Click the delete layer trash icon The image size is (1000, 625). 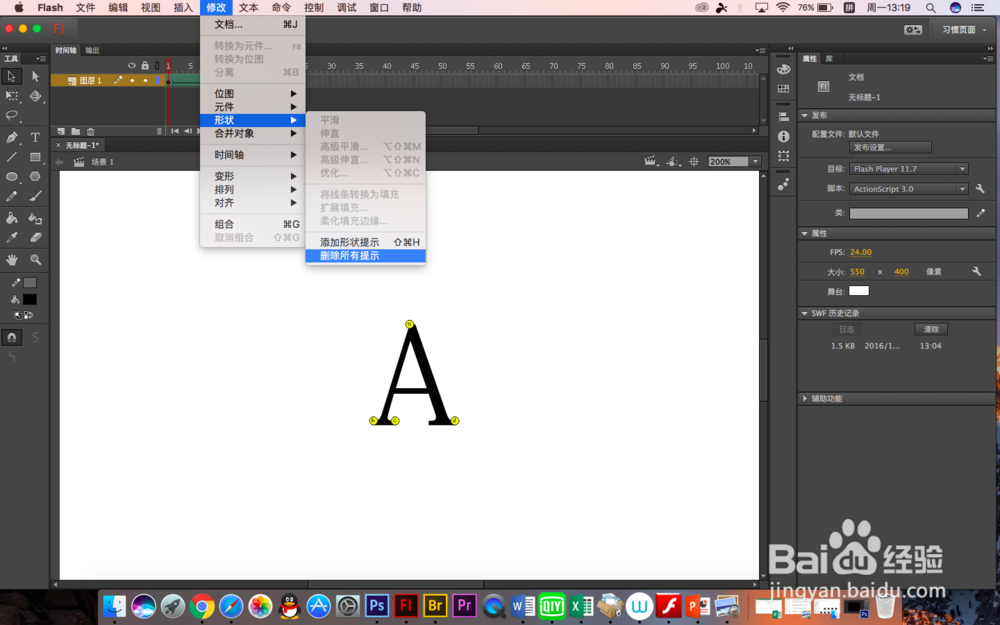click(x=91, y=131)
